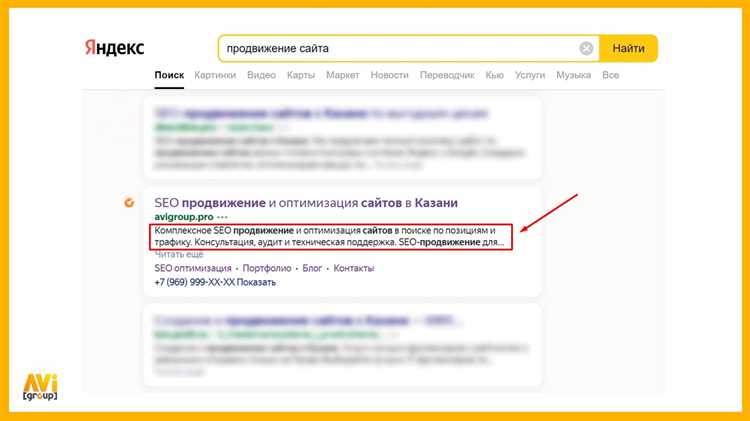
Task: Open the three-dot menu next to avigroup.pro
Action: [x=222, y=217]
